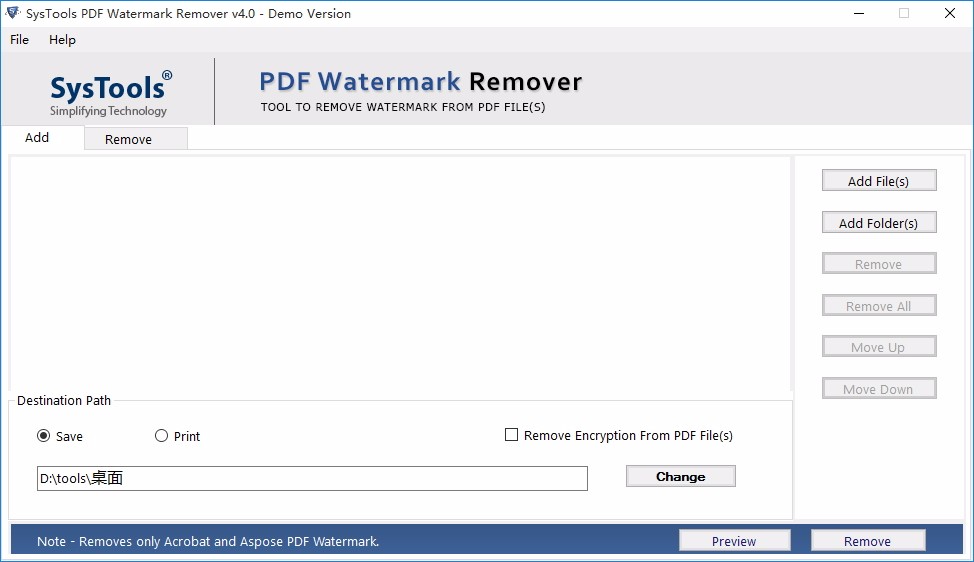Click the SysTools Simplifying Technology logo

111,93
